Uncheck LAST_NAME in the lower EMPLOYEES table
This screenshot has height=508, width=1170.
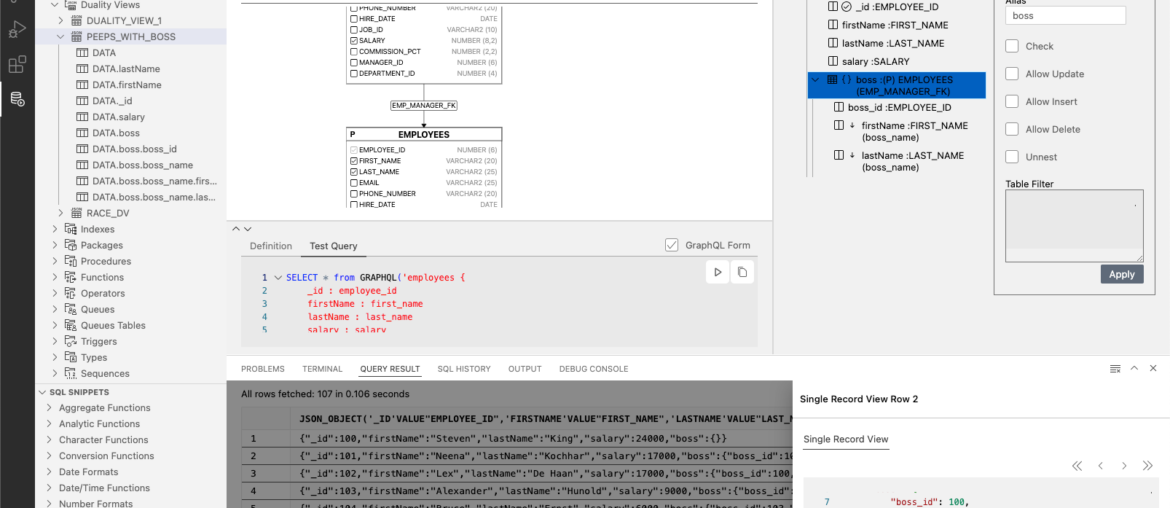point(354,172)
